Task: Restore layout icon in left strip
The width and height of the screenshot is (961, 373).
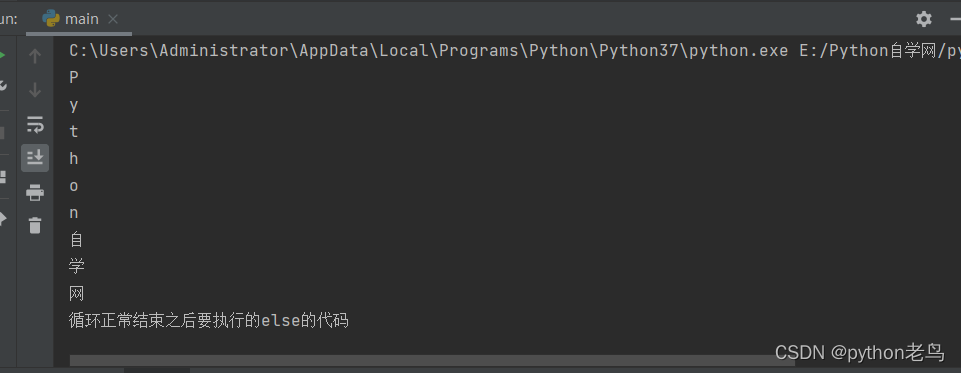Action: tap(2, 177)
